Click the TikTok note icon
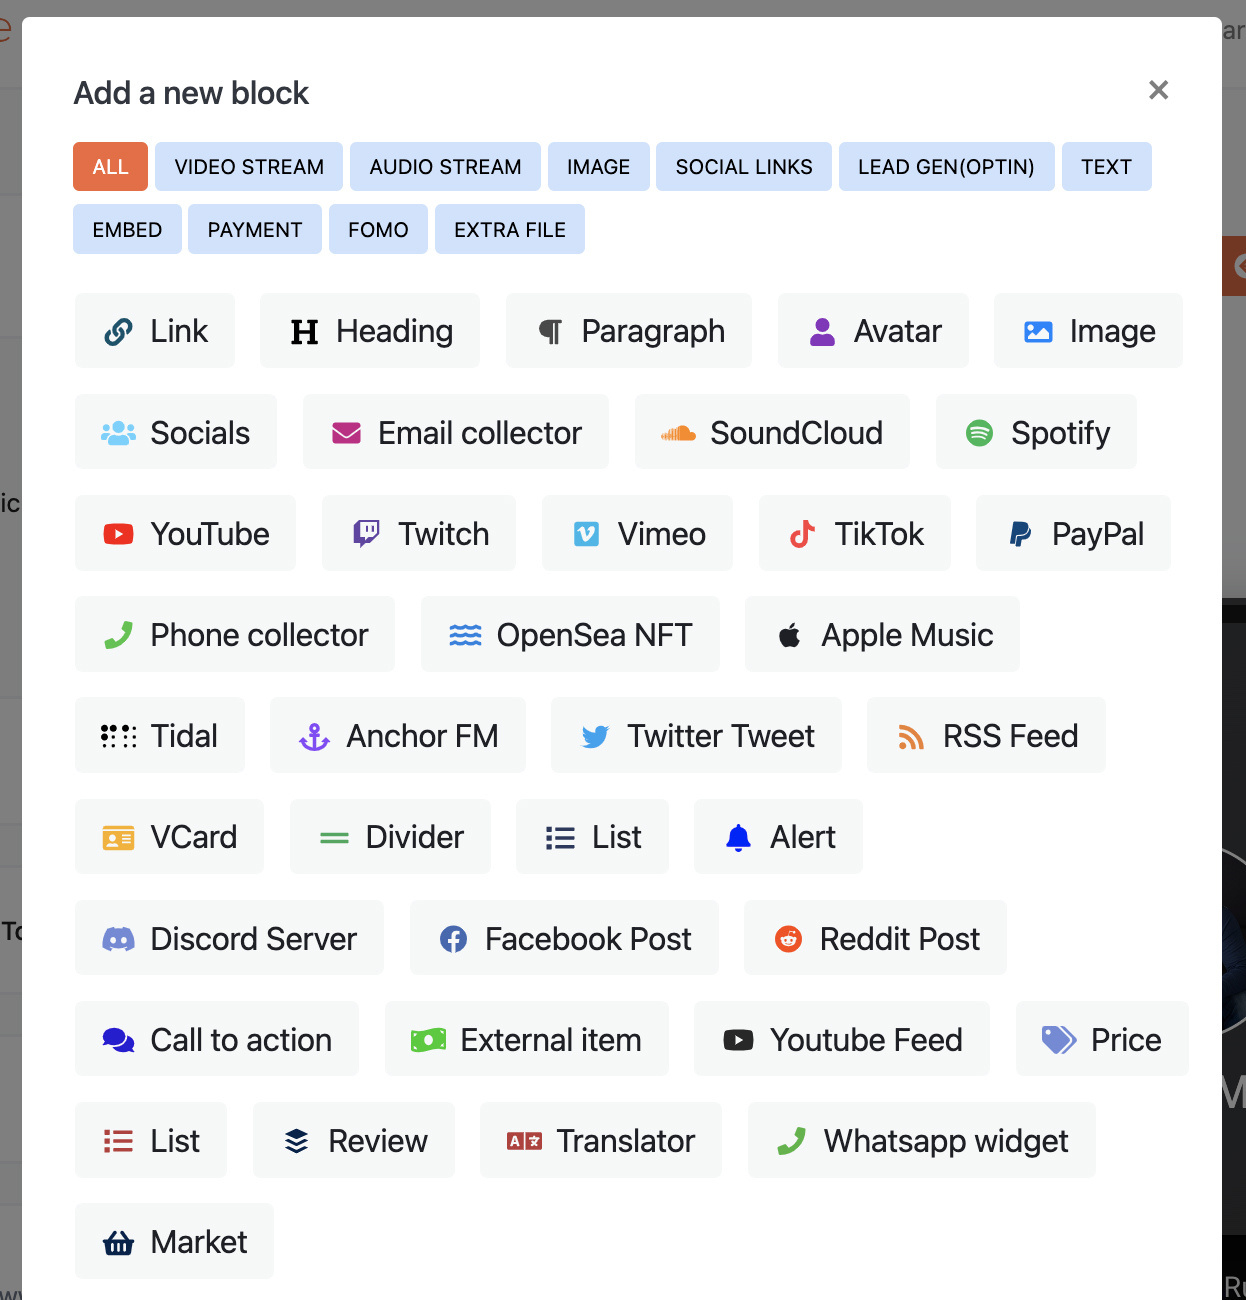 click(802, 534)
